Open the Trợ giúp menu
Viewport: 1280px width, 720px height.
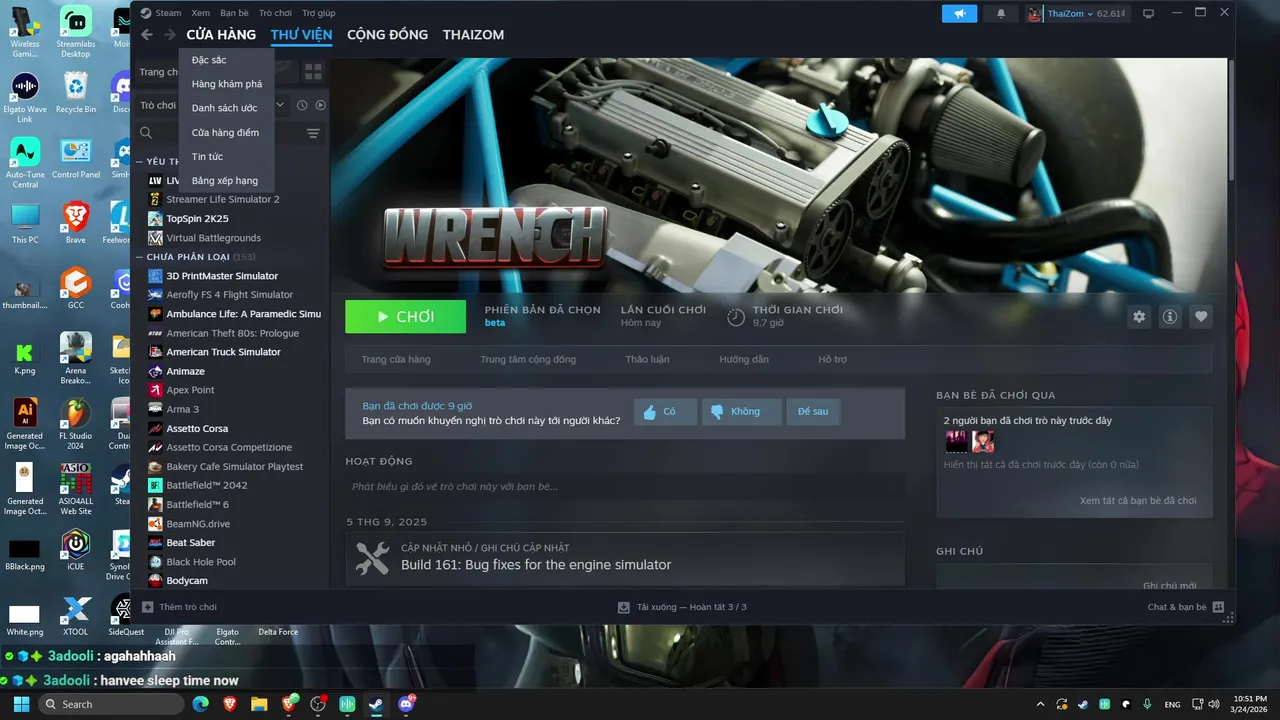pos(319,13)
